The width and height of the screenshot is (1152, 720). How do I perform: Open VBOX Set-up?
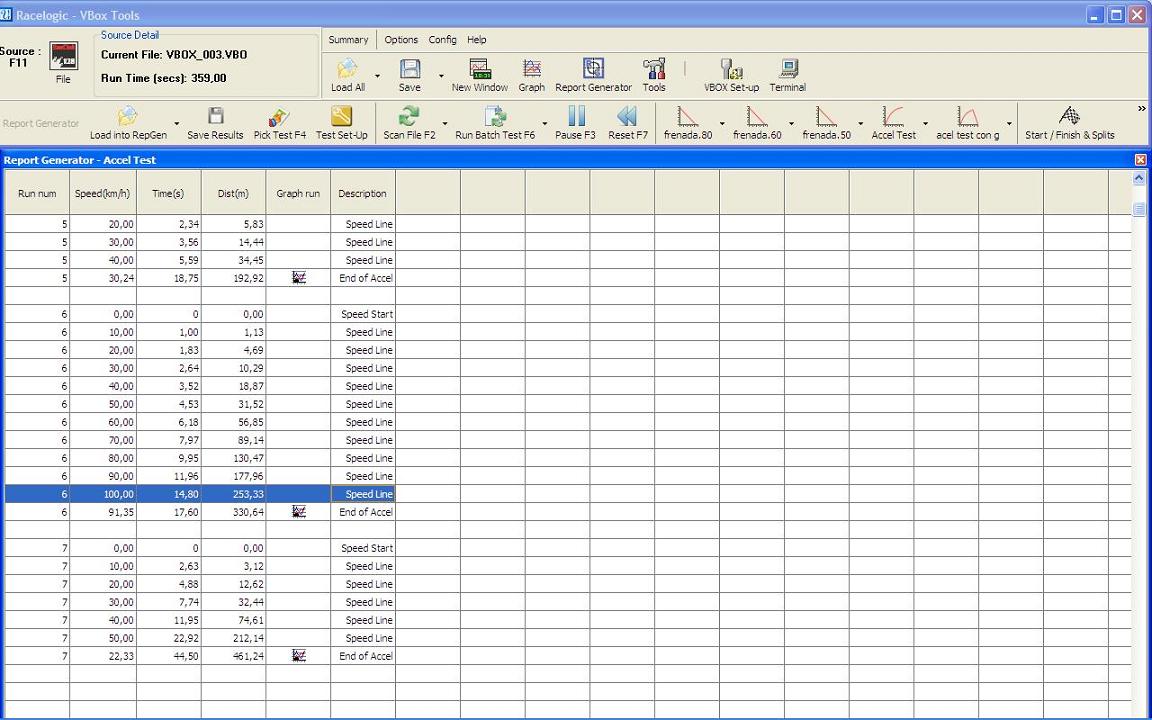coord(732,76)
